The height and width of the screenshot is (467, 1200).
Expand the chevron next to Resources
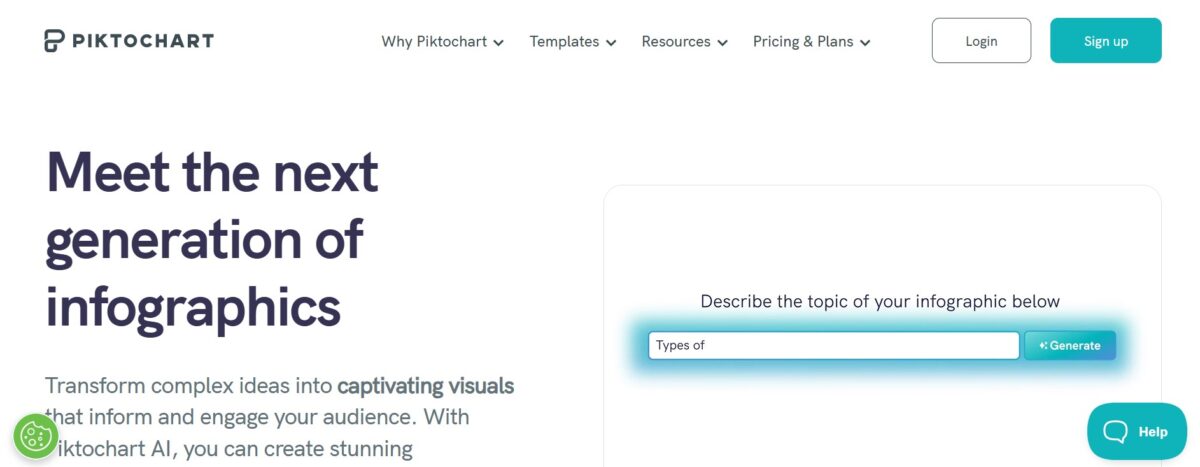722,43
